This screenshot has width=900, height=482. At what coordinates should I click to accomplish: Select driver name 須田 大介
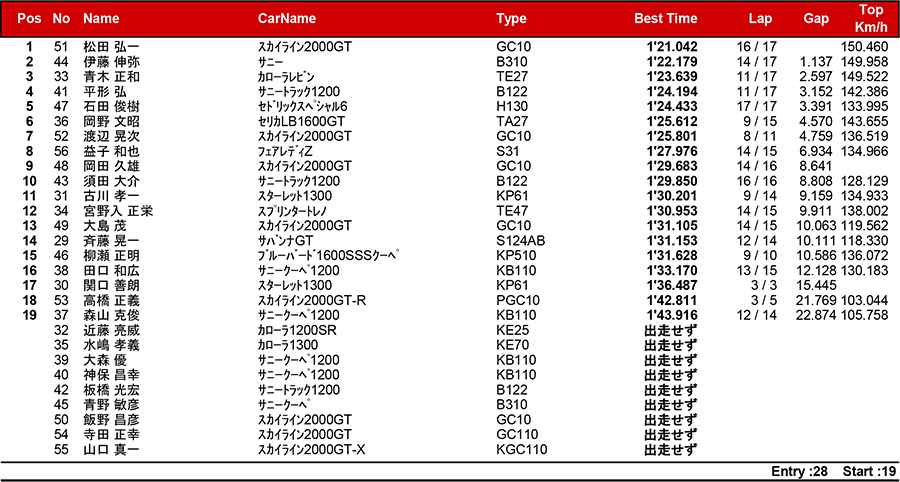111,181
